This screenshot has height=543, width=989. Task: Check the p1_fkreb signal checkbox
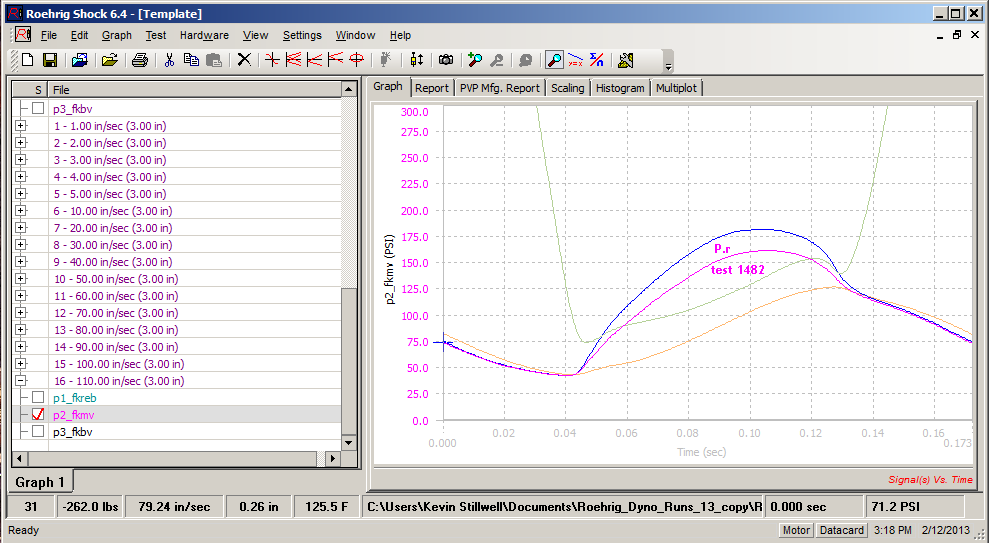(x=38, y=397)
